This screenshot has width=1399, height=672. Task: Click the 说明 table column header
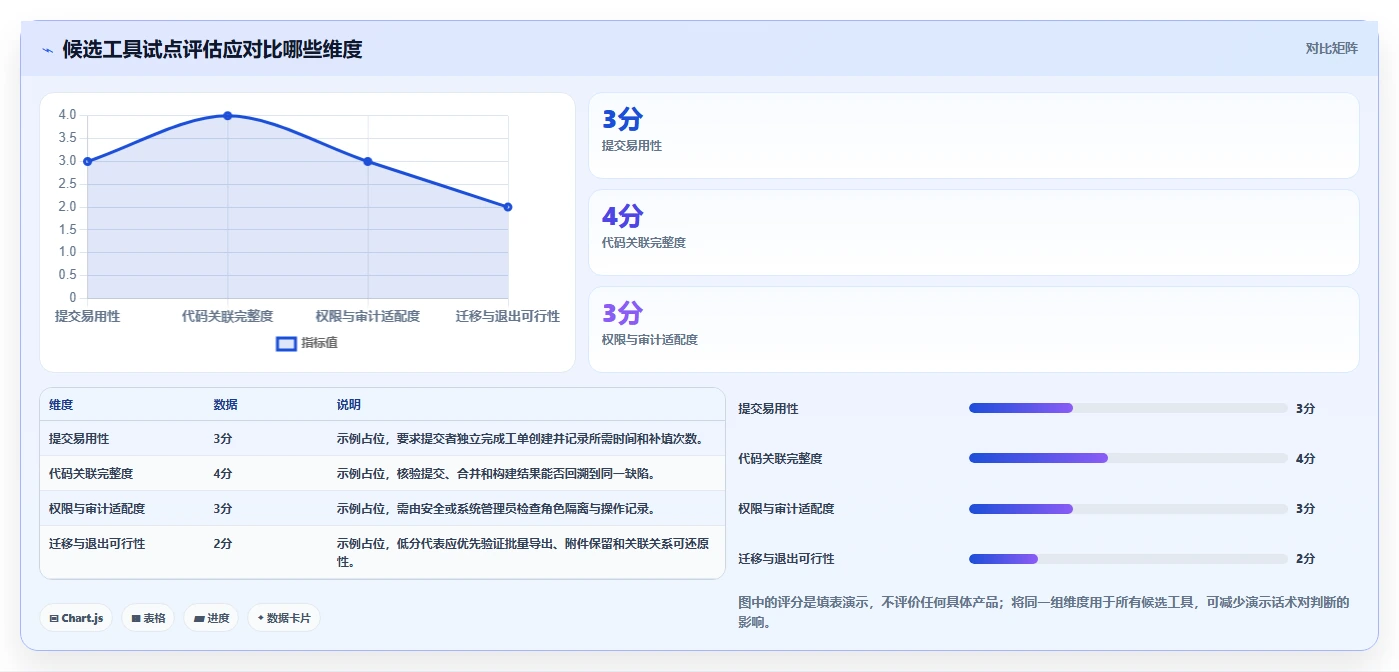pos(349,405)
